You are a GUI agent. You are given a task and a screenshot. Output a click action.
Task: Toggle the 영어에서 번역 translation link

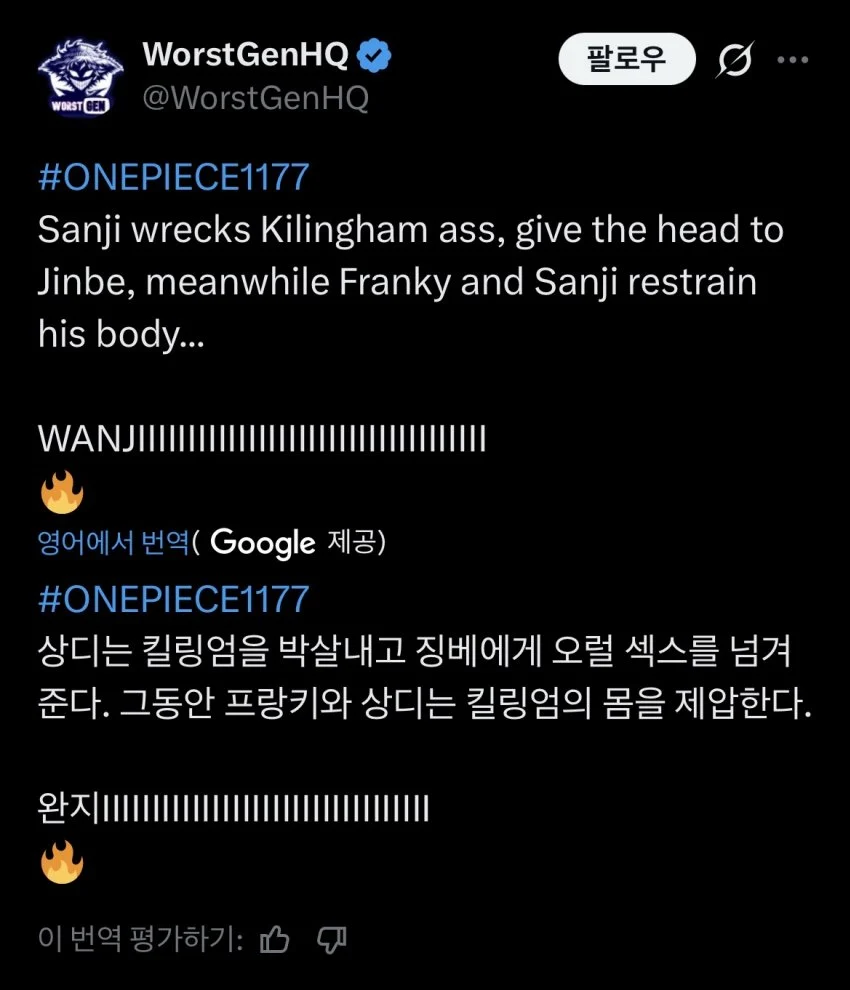113,542
